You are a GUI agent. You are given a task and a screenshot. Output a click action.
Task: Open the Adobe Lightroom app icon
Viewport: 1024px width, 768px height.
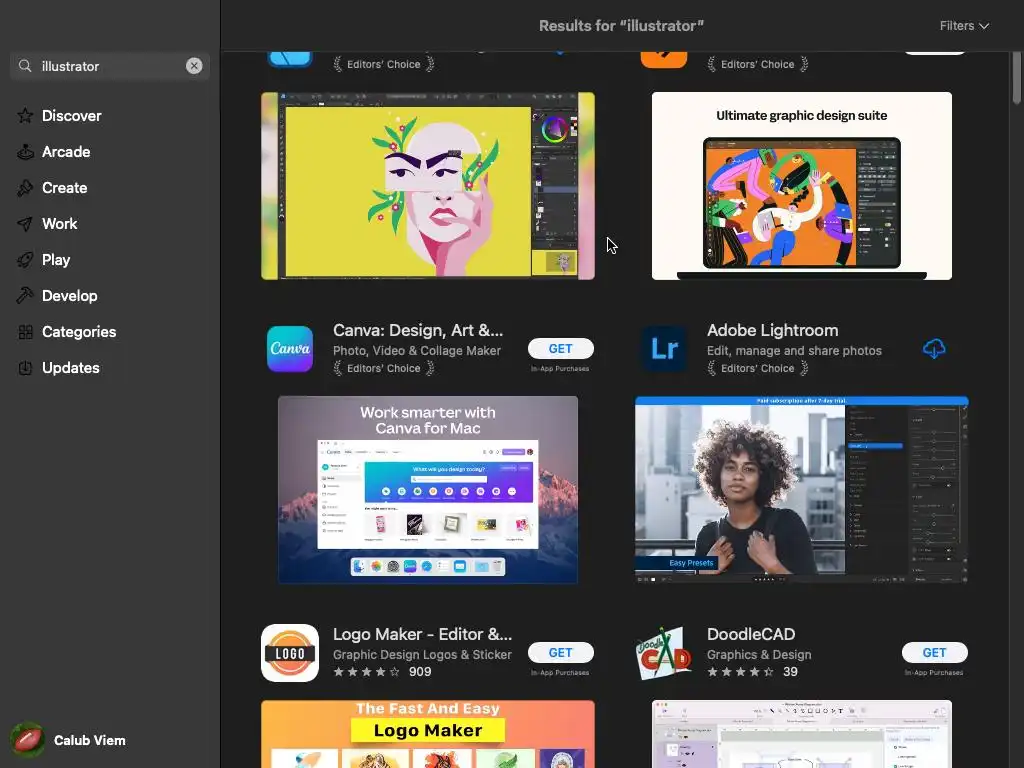tap(664, 349)
